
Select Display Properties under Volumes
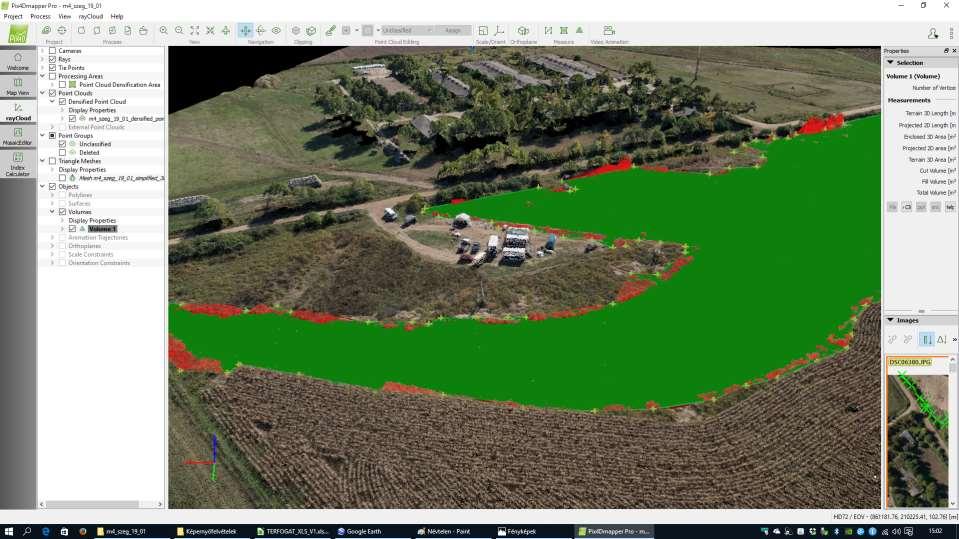click(x=92, y=220)
